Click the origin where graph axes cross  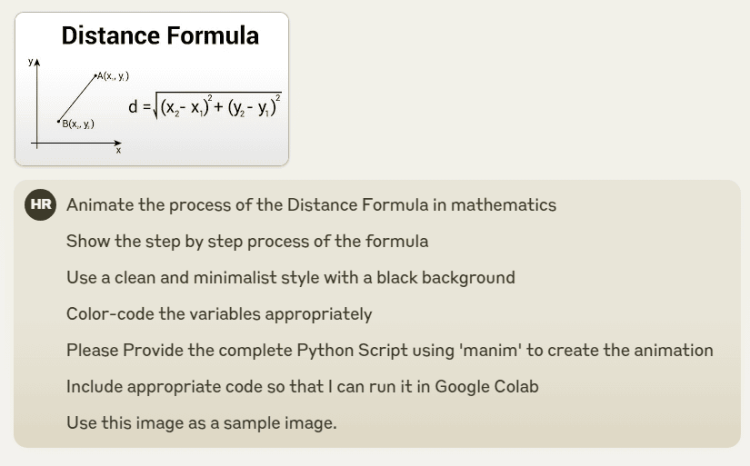pos(37,143)
